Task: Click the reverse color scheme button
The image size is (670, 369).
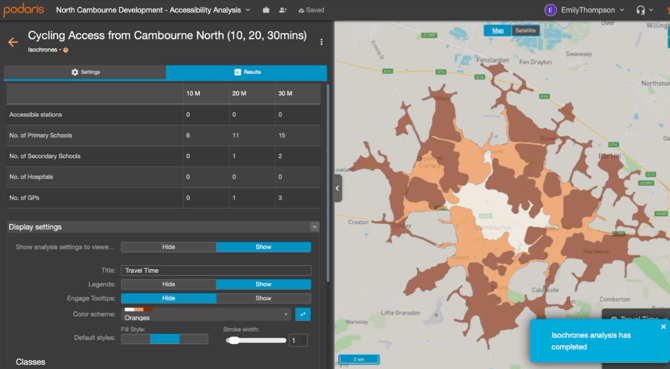Action: click(303, 314)
